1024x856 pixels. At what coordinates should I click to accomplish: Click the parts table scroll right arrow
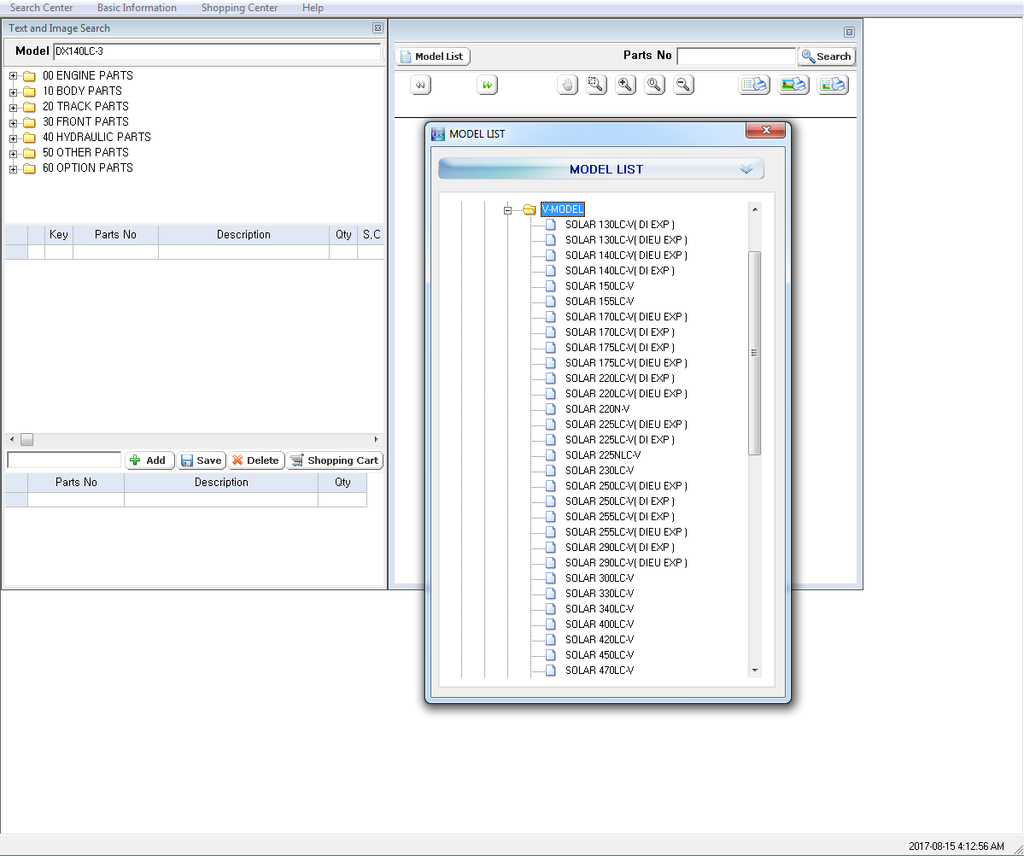click(376, 439)
